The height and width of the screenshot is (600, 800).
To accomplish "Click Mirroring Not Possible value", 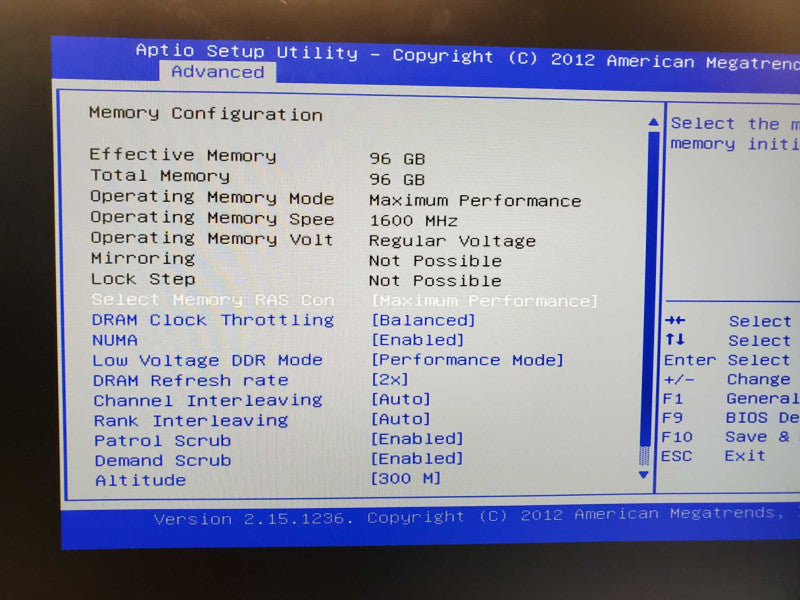I will pos(435,261).
